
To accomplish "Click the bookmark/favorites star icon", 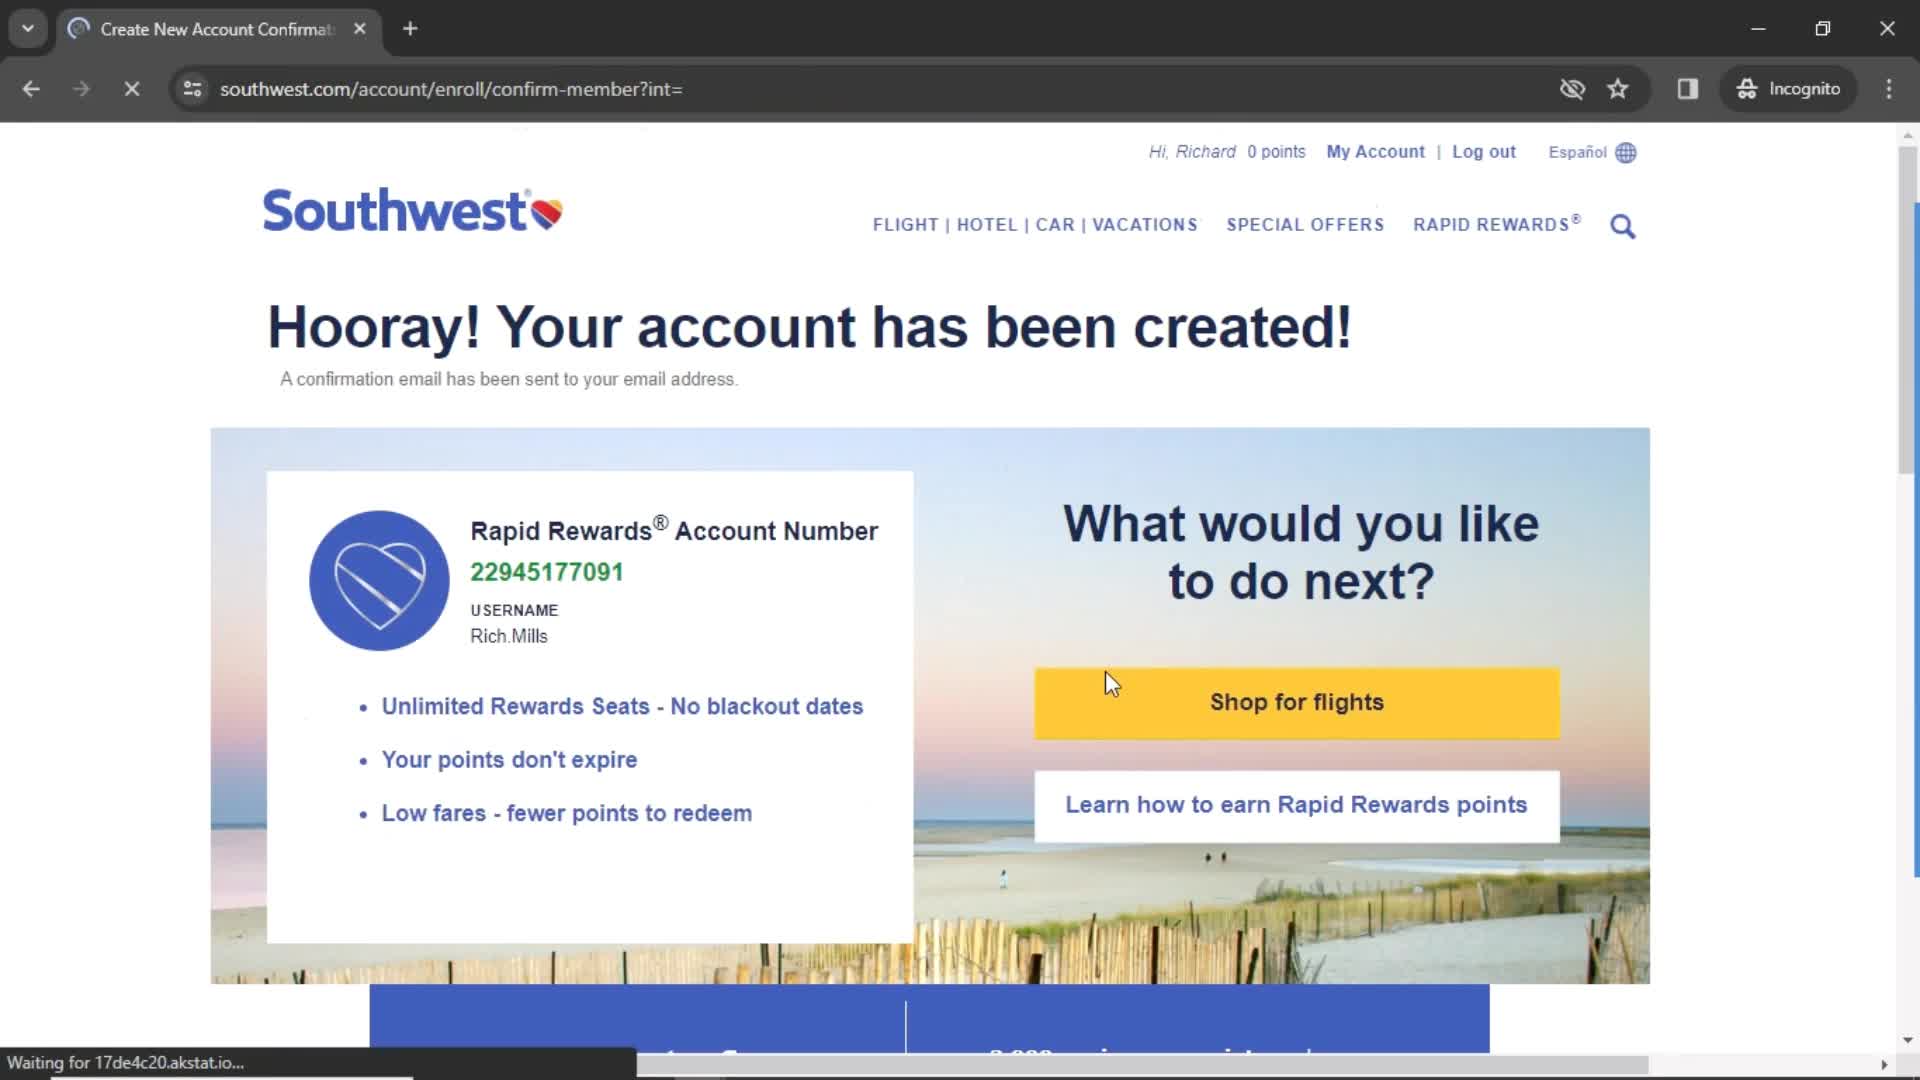I will [1619, 88].
